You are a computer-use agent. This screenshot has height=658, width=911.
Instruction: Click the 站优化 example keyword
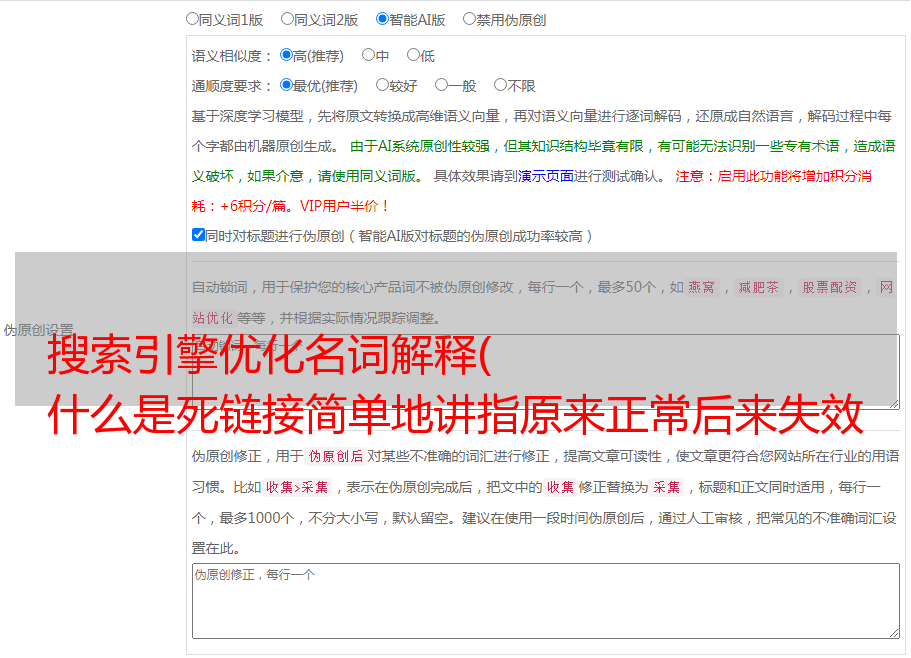click(213, 318)
